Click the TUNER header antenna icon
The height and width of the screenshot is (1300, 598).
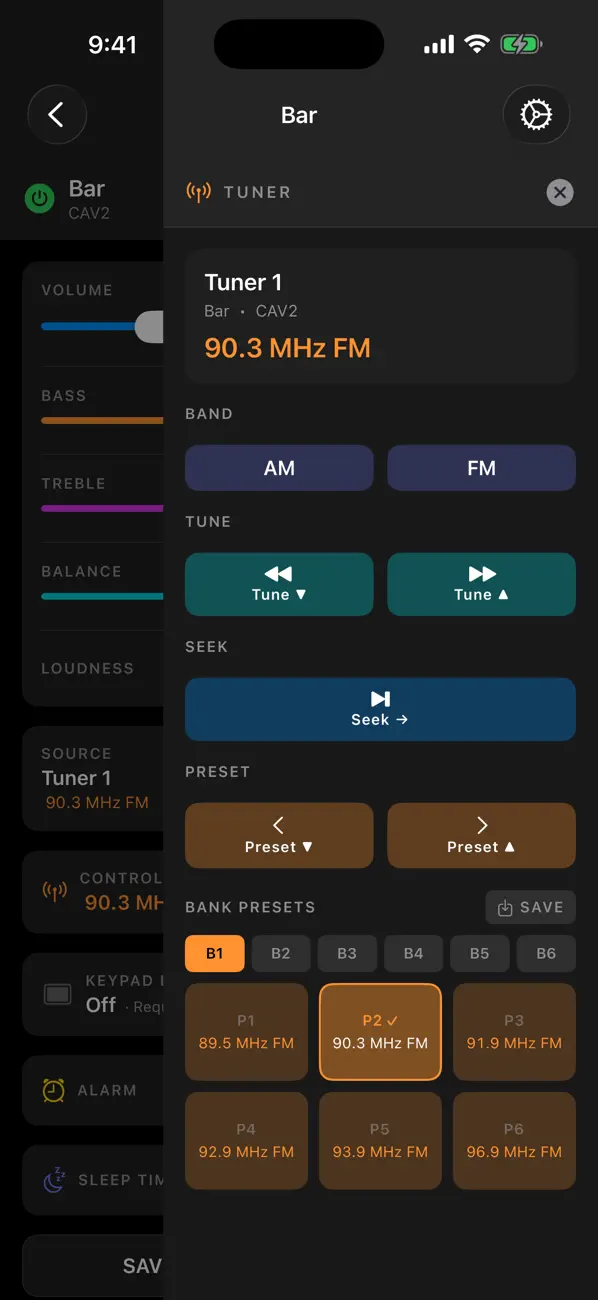point(199,192)
